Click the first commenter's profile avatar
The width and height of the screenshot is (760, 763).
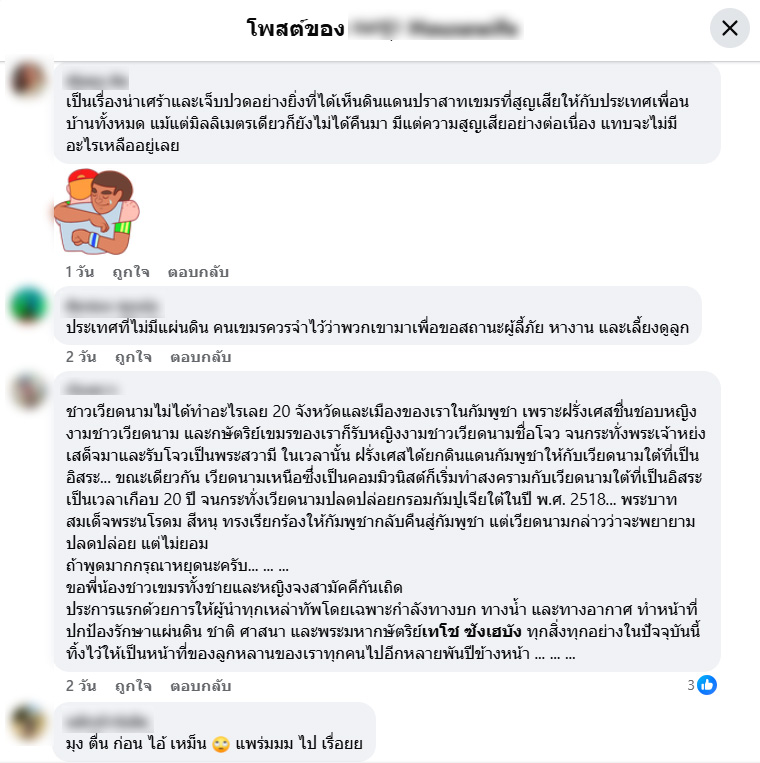[27, 78]
